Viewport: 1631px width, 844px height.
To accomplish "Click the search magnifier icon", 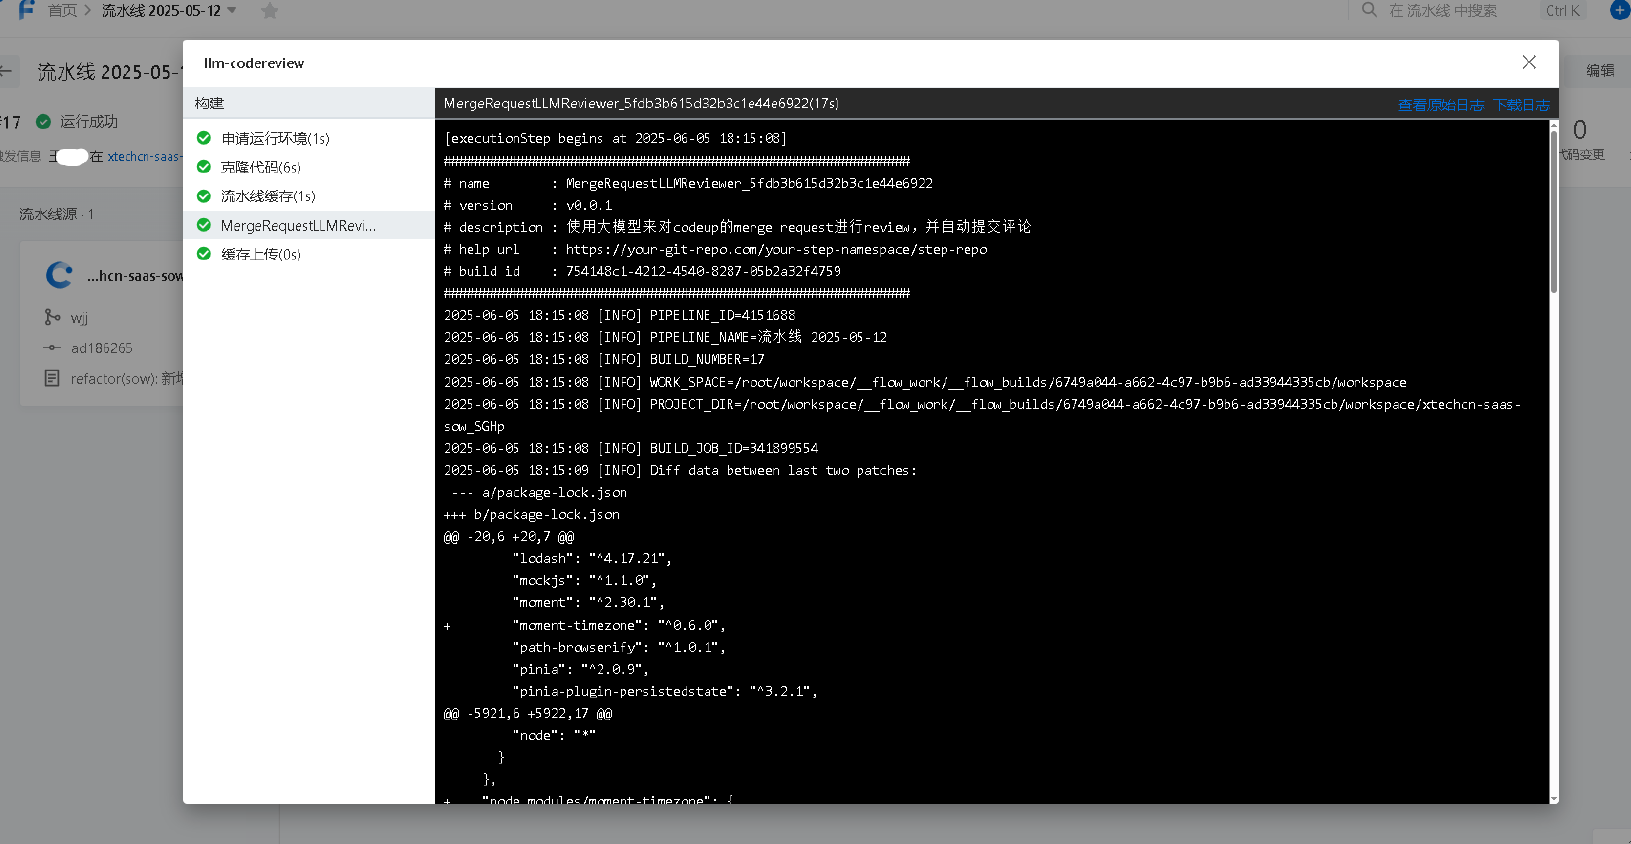I will click(x=1369, y=10).
